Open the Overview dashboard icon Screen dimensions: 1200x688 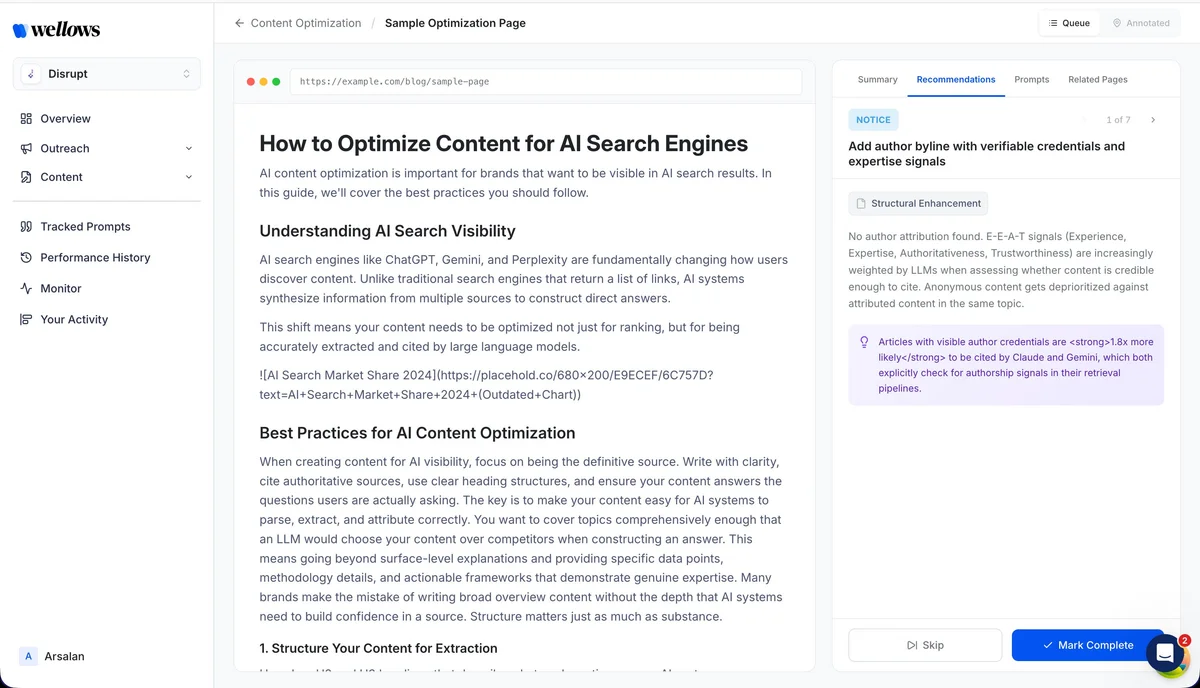(x=26, y=119)
